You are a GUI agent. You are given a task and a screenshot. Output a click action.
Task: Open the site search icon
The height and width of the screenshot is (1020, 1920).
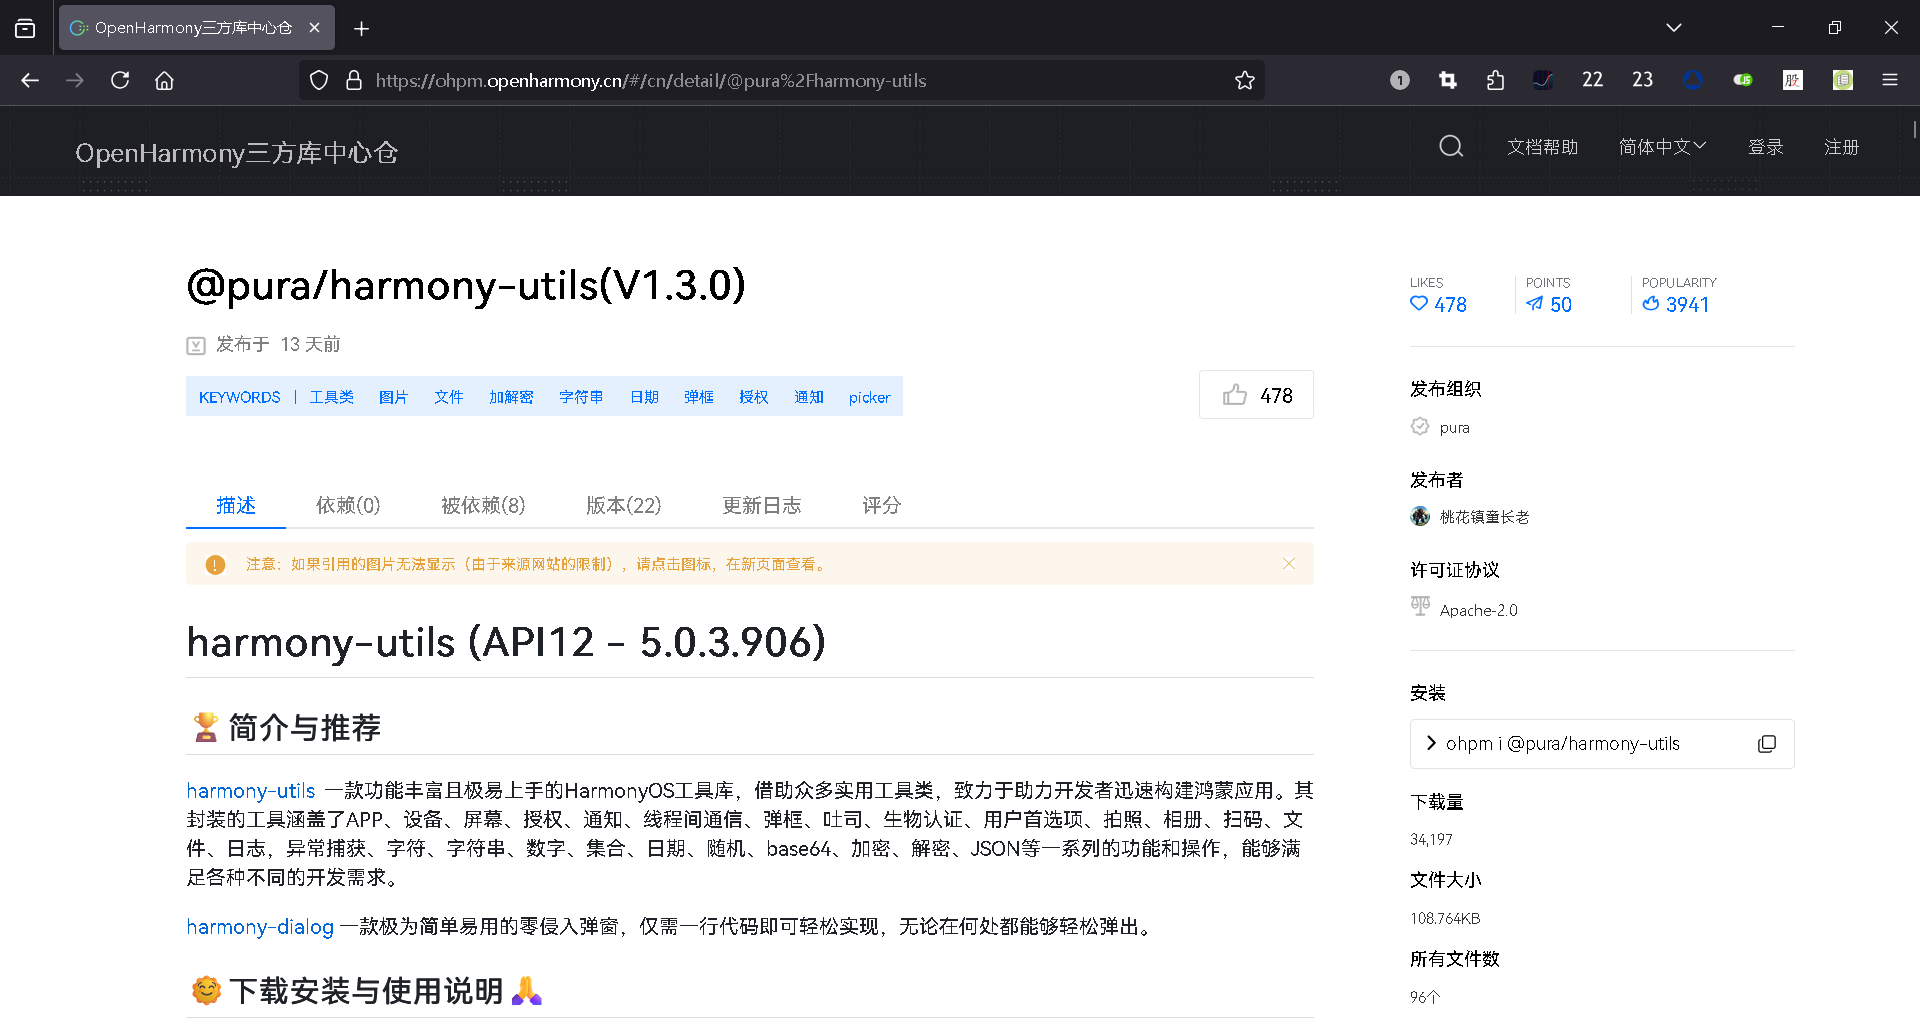pyautogui.click(x=1450, y=146)
